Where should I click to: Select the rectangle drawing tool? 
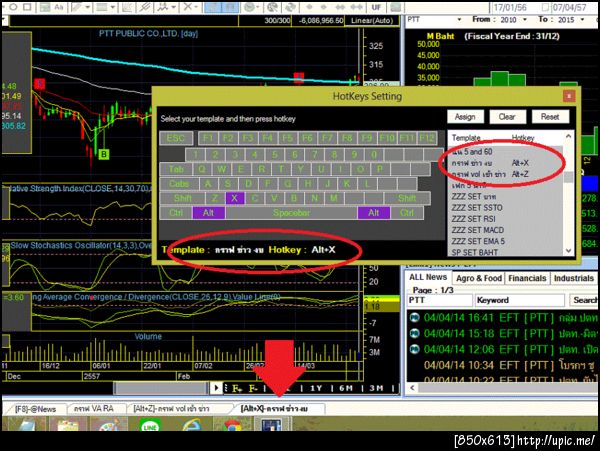pyautogui.click(x=27, y=7)
